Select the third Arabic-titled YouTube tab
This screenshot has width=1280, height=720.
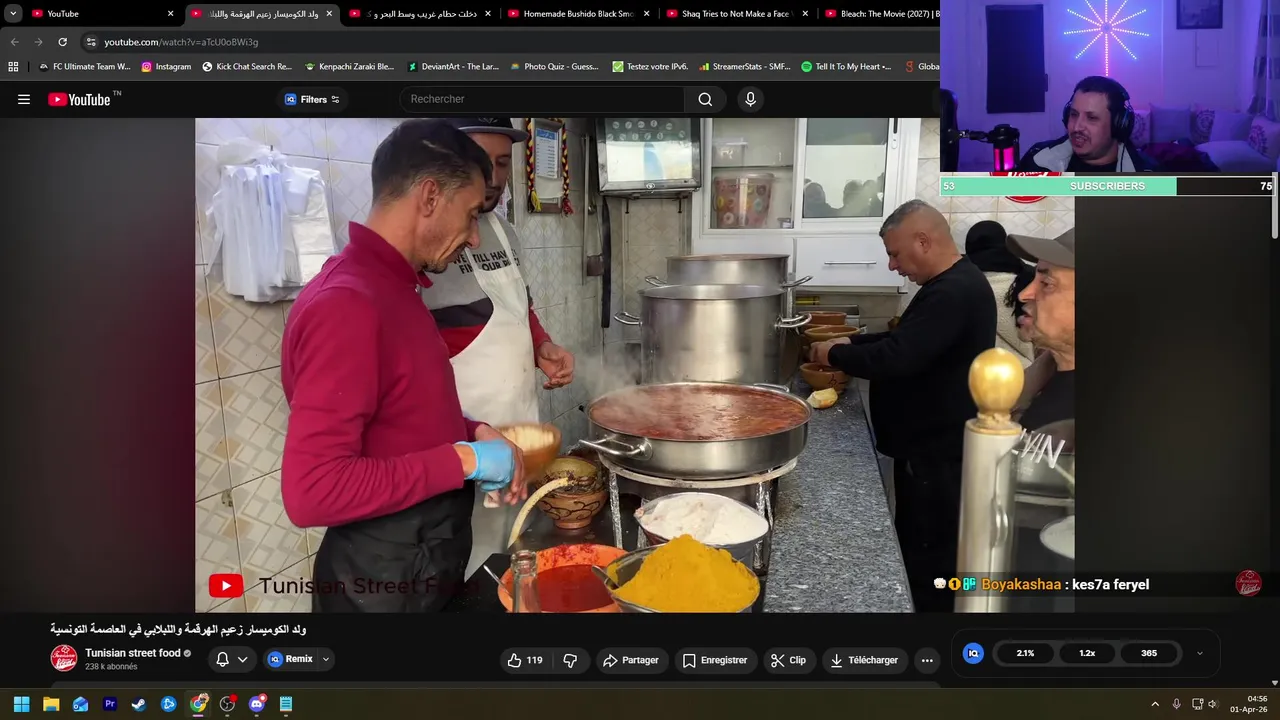420,14
